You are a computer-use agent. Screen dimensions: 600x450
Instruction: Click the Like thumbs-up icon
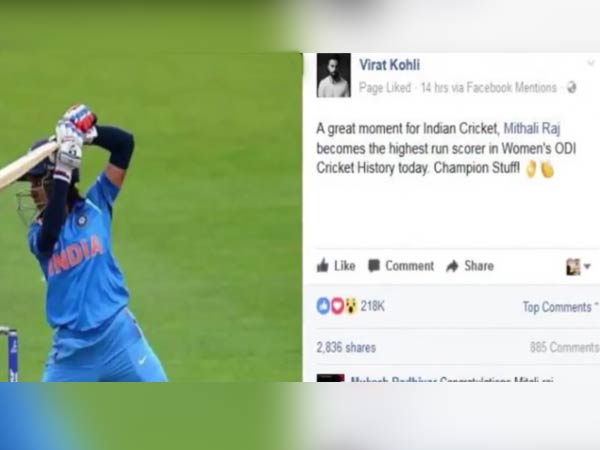click(323, 266)
